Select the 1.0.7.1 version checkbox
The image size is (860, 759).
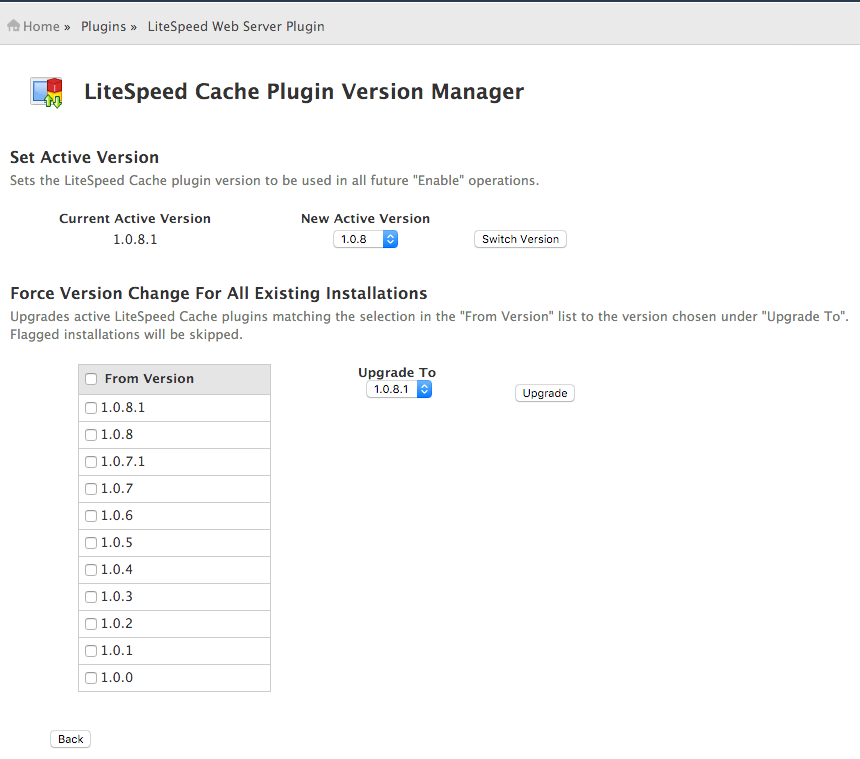pyautogui.click(x=91, y=462)
